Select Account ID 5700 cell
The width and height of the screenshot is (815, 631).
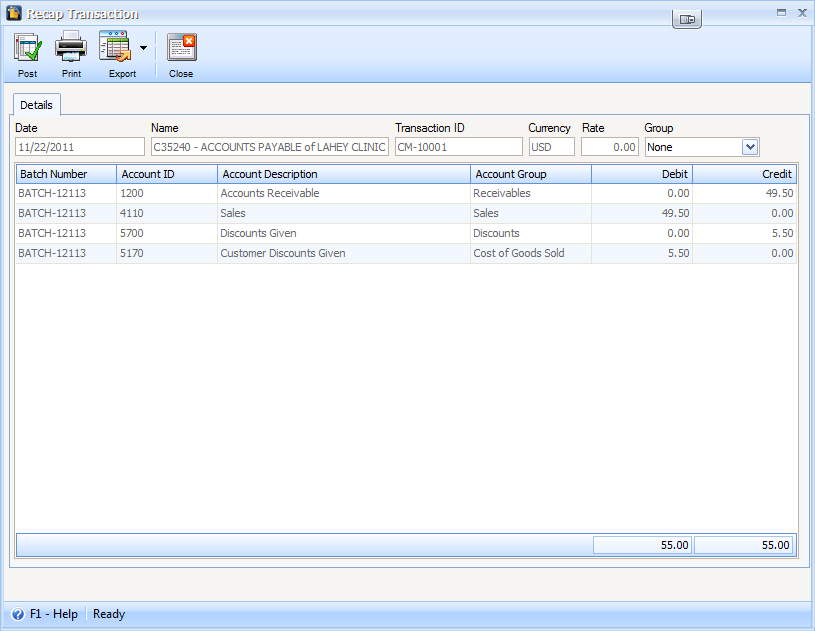coord(167,233)
